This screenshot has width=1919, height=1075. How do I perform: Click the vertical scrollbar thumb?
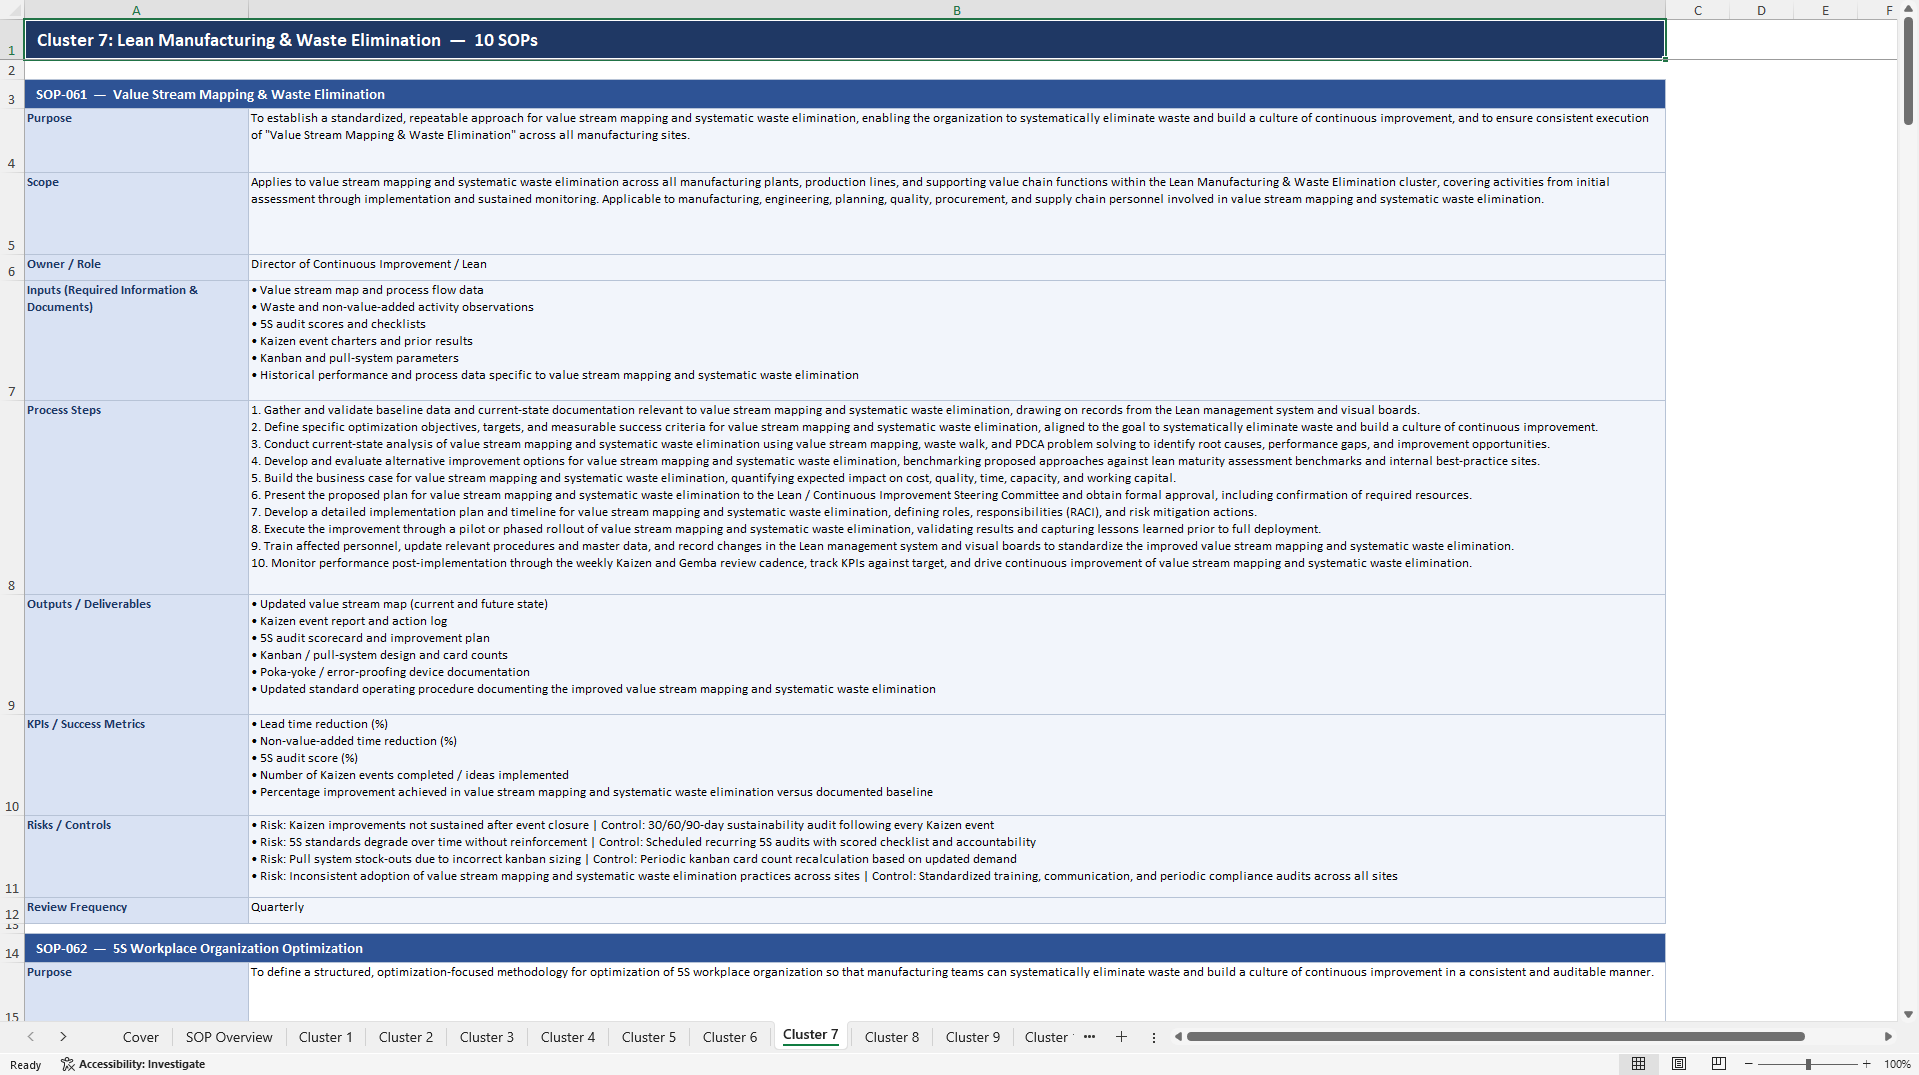(1908, 72)
